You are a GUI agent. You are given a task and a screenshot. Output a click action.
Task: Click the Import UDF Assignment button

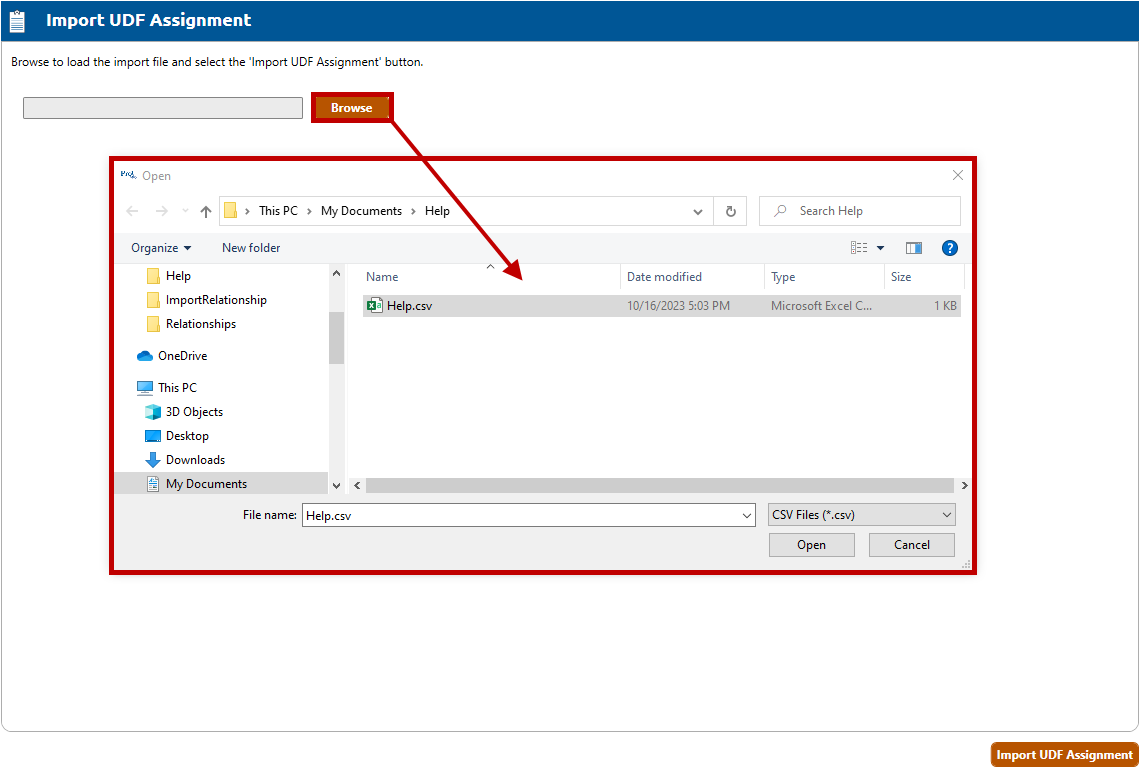click(x=1064, y=755)
